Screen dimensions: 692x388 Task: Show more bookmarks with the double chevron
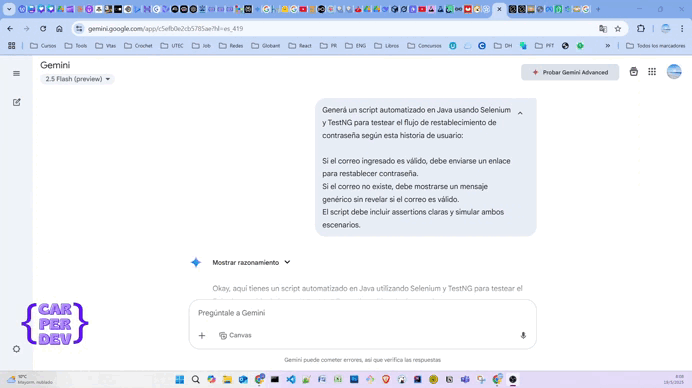tap(608, 46)
